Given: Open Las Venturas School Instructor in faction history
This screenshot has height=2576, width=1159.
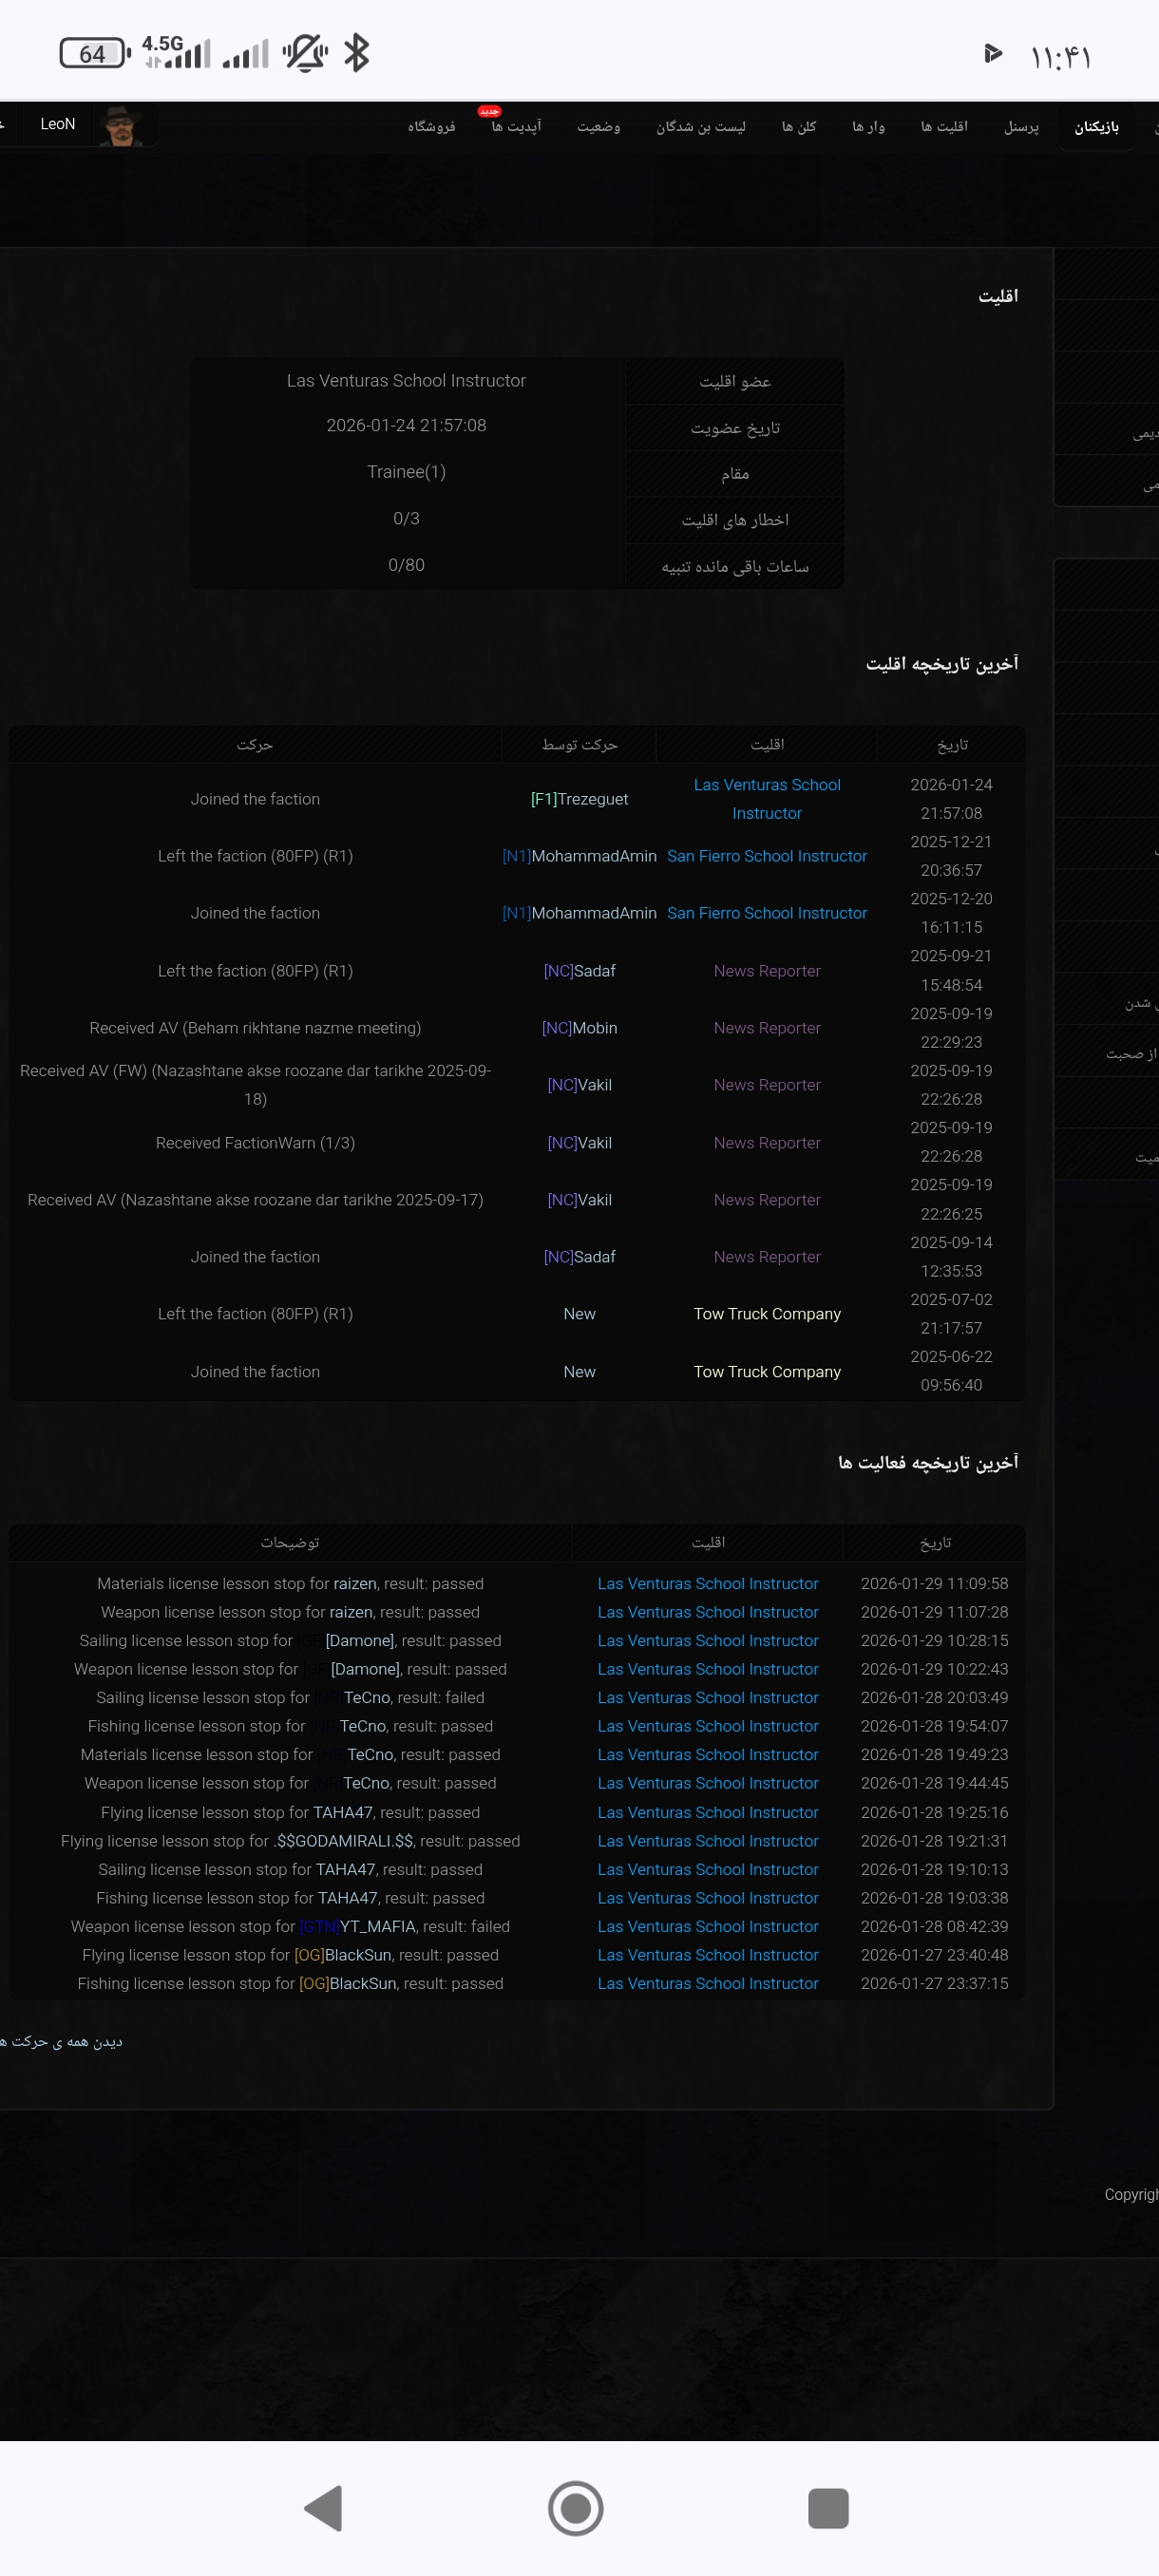Looking at the screenshot, I should coord(766,799).
